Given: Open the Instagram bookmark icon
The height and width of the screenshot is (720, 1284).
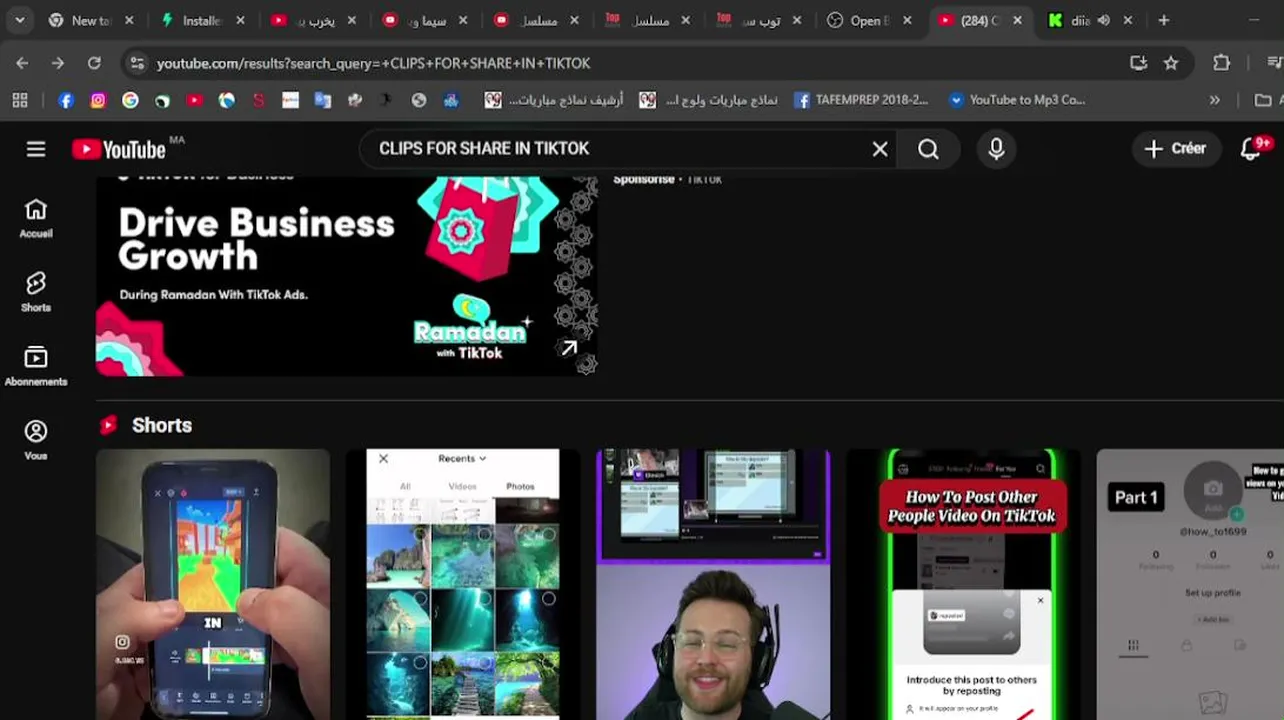Looking at the screenshot, I should (x=98, y=100).
